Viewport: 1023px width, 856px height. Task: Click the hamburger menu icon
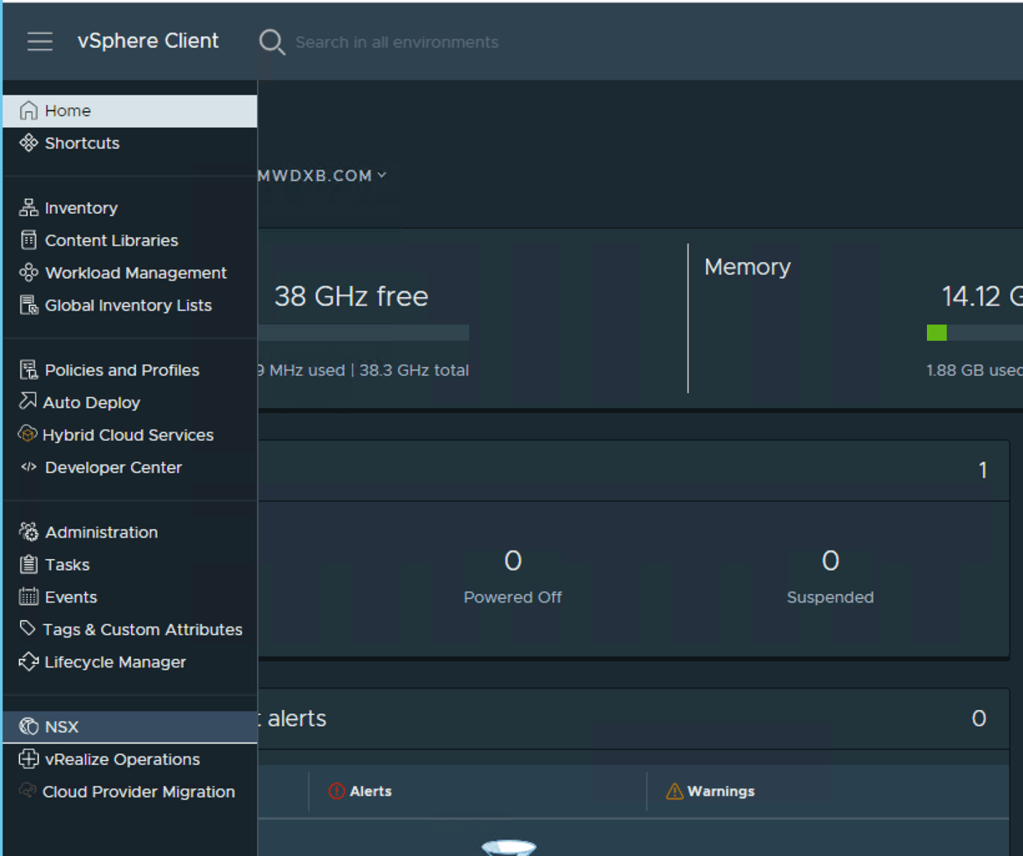pyautogui.click(x=40, y=41)
